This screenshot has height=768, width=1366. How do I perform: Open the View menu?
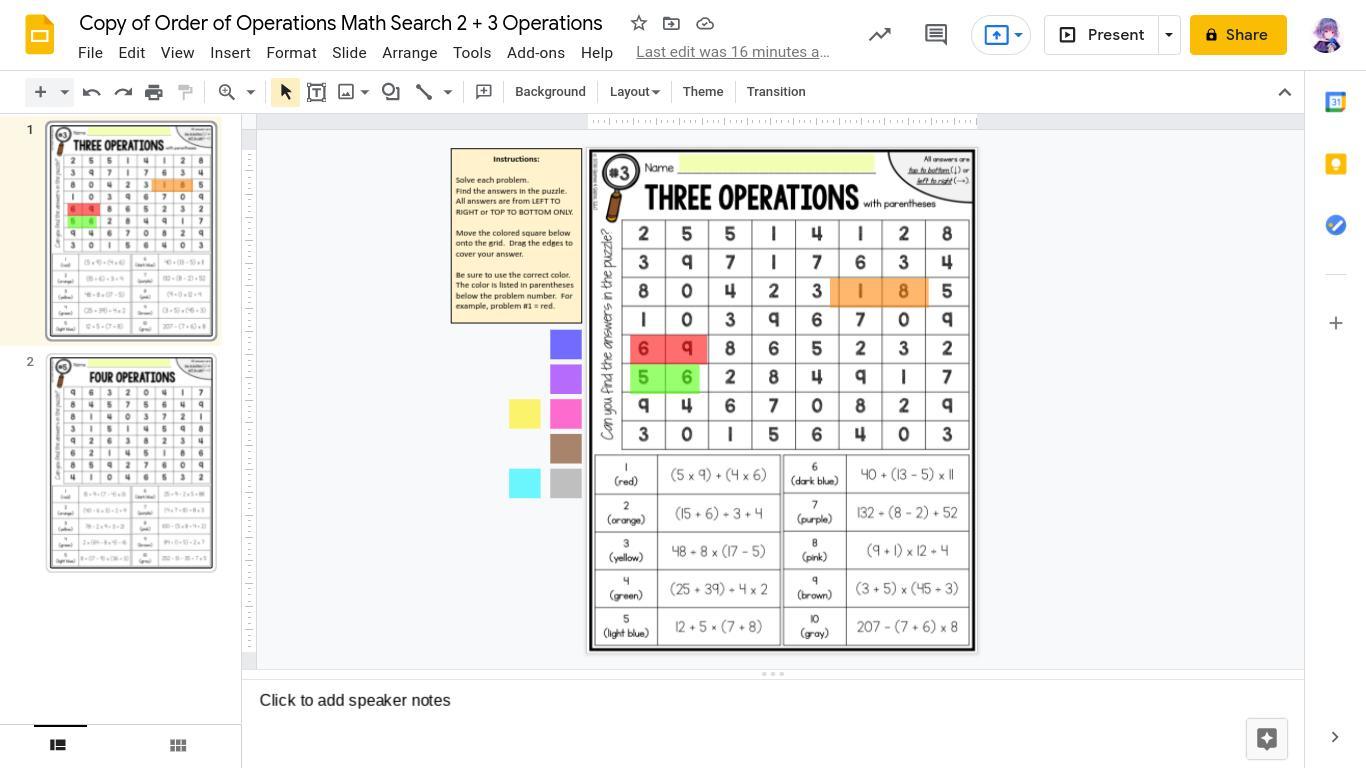tap(177, 53)
